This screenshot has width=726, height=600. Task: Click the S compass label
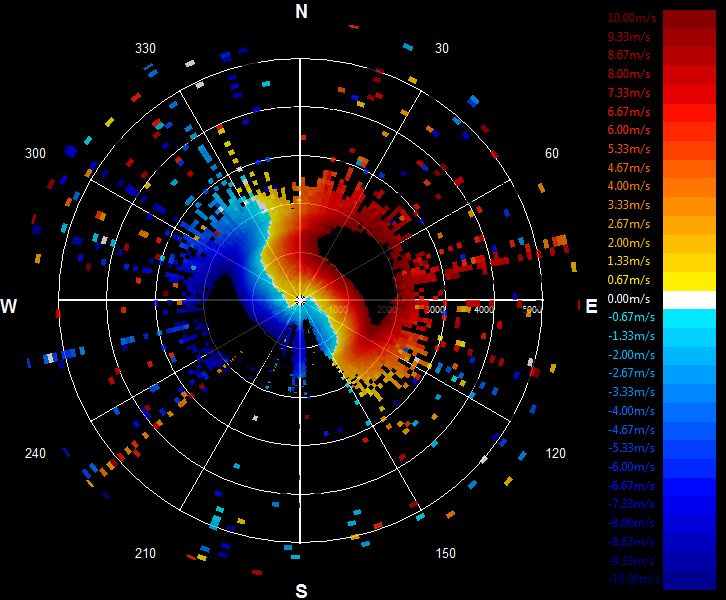[301, 591]
